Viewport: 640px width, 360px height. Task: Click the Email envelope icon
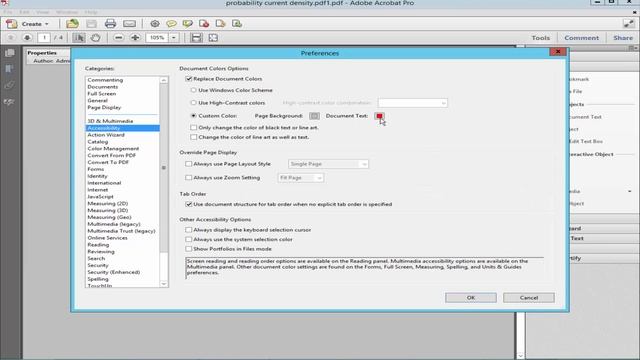[x=129, y=24]
